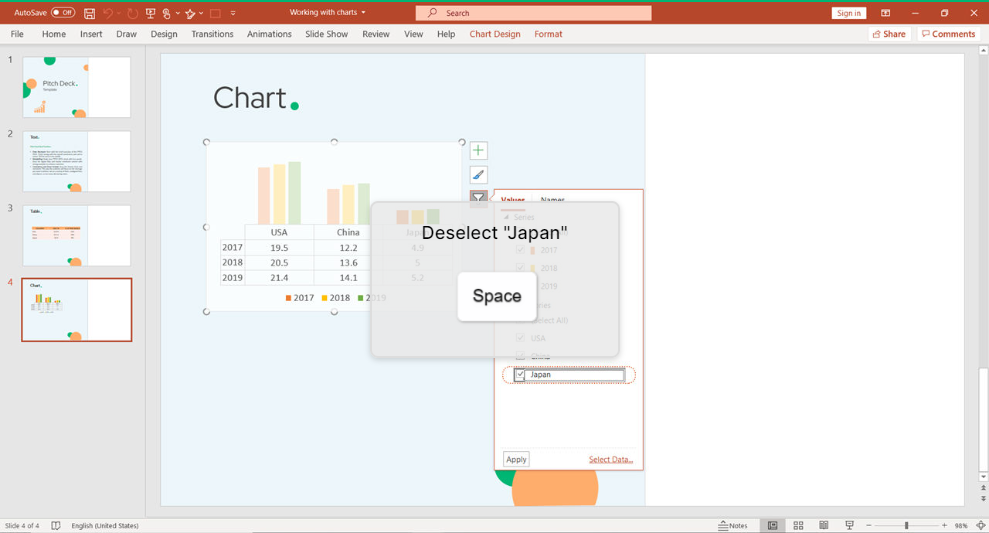
Task: Click the 'Chart' slide title text
Action: [x=256, y=98]
